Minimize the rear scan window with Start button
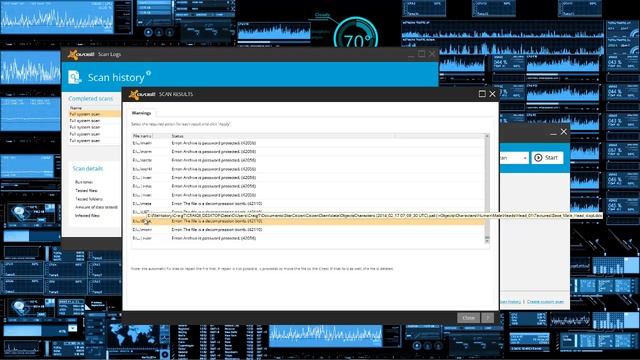This screenshot has height=360, width=640. point(553,133)
